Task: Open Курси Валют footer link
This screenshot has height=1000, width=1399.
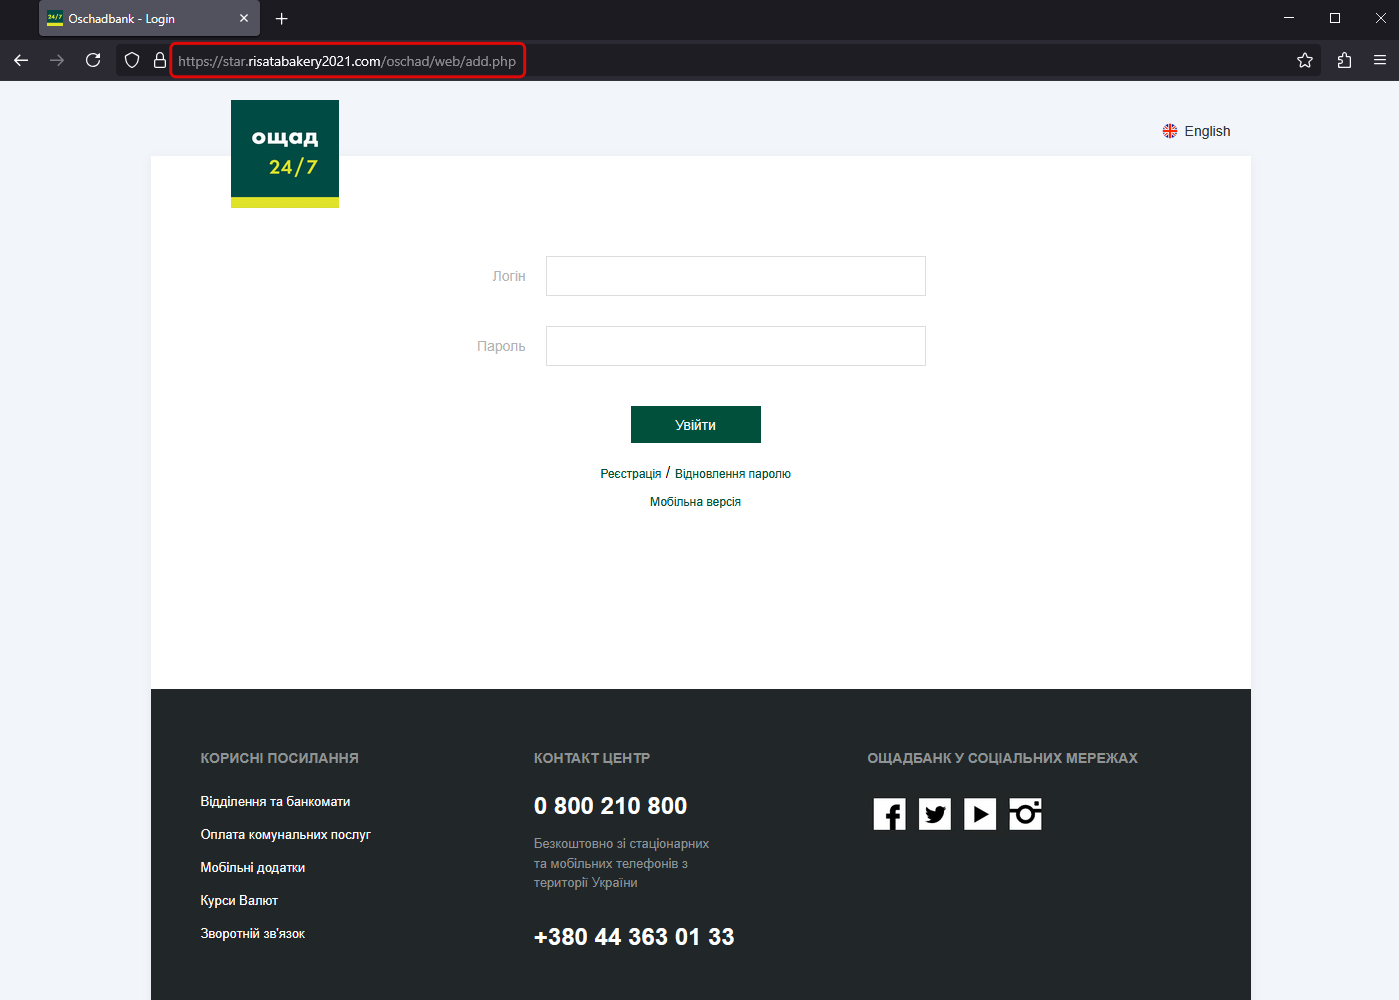Action: [x=239, y=901]
